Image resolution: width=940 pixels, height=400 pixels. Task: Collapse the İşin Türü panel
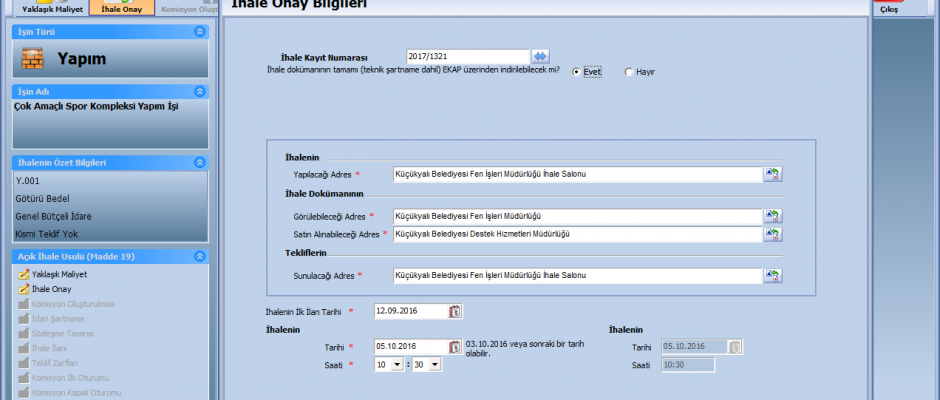tap(200, 32)
